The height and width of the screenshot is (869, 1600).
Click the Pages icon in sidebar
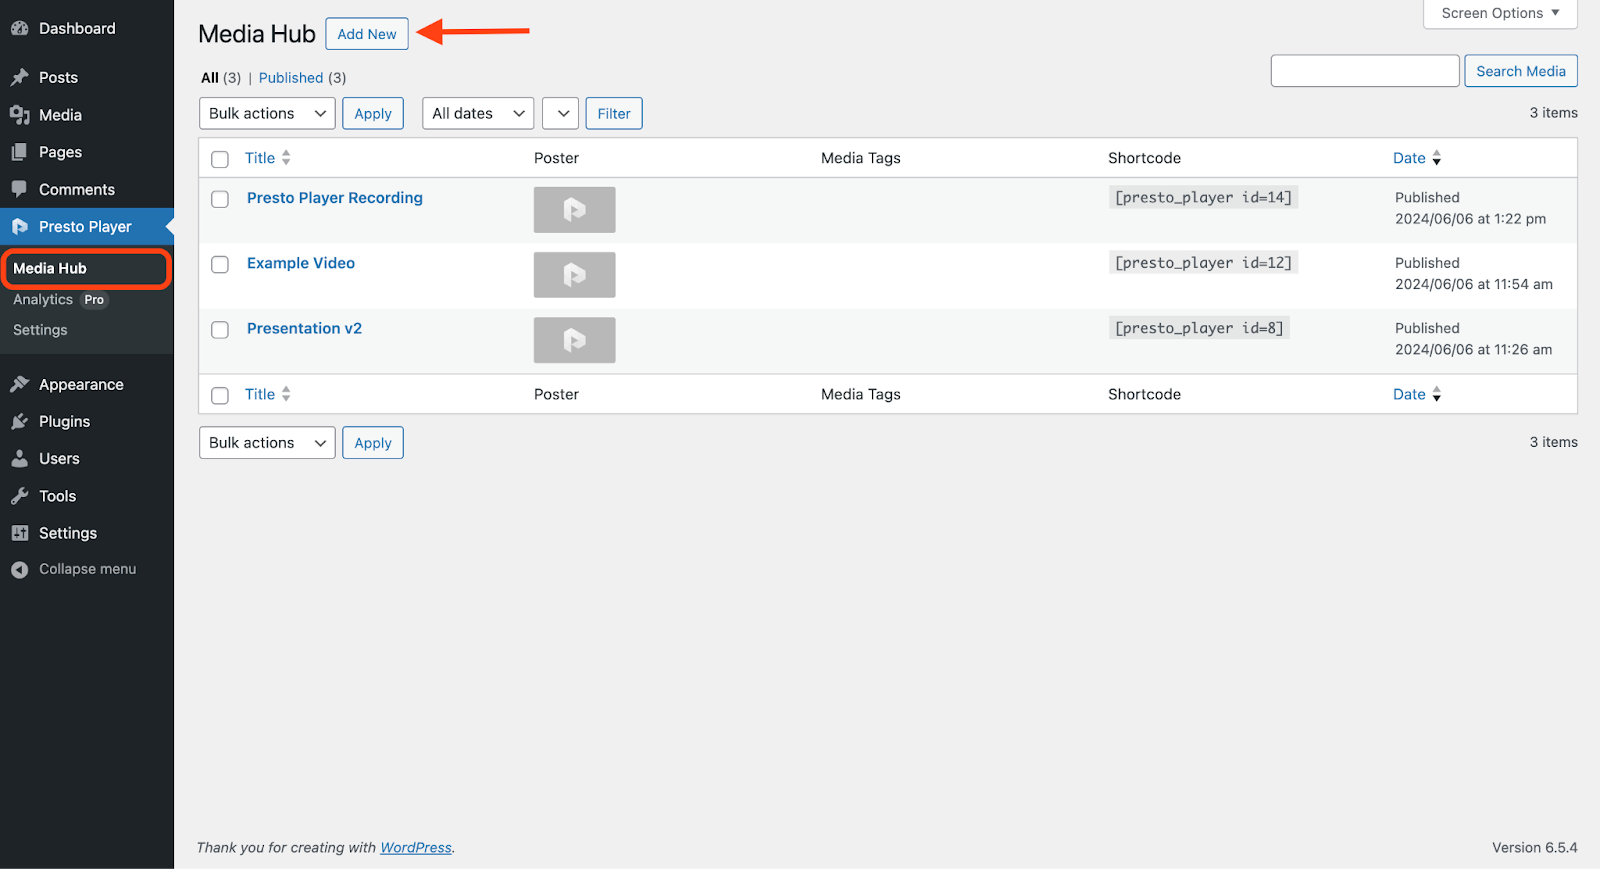point(19,152)
